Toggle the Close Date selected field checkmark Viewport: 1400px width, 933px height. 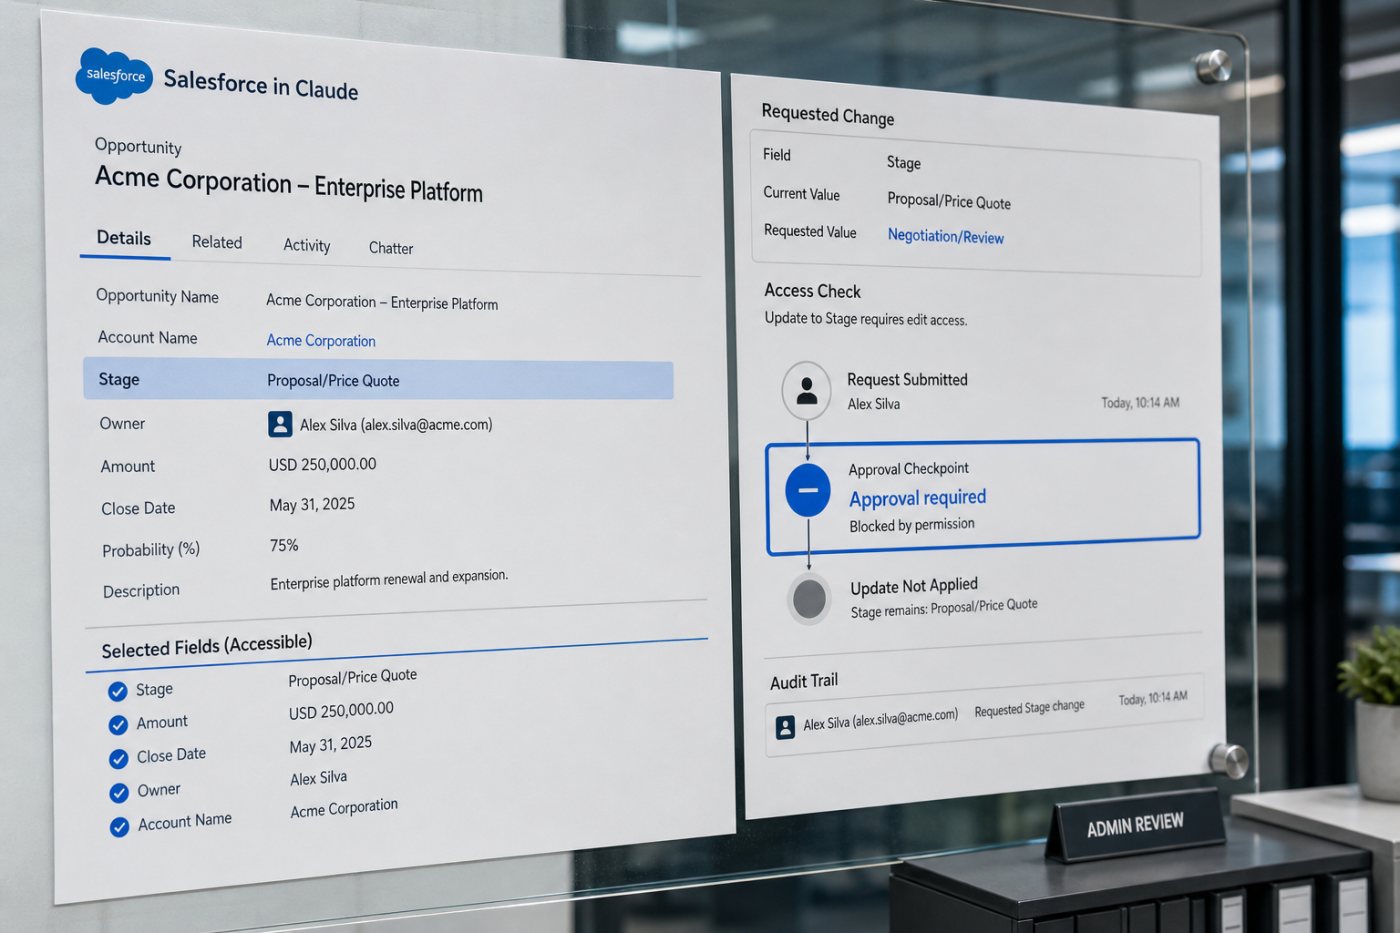[x=118, y=758]
